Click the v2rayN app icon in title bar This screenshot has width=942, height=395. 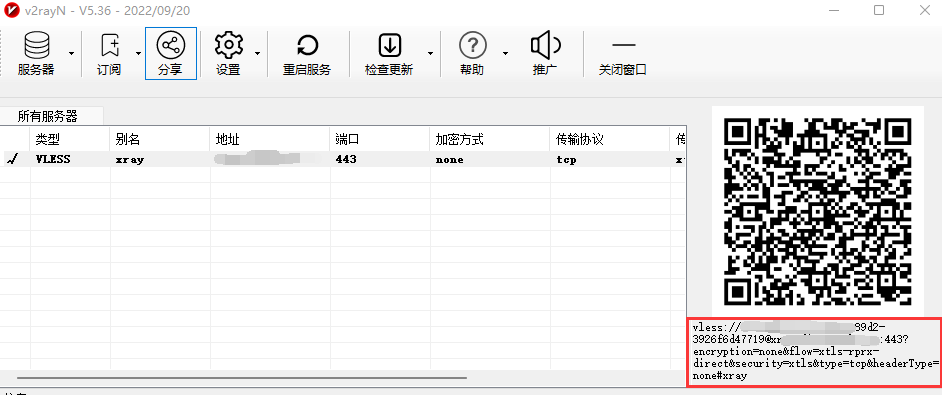pos(10,10)
